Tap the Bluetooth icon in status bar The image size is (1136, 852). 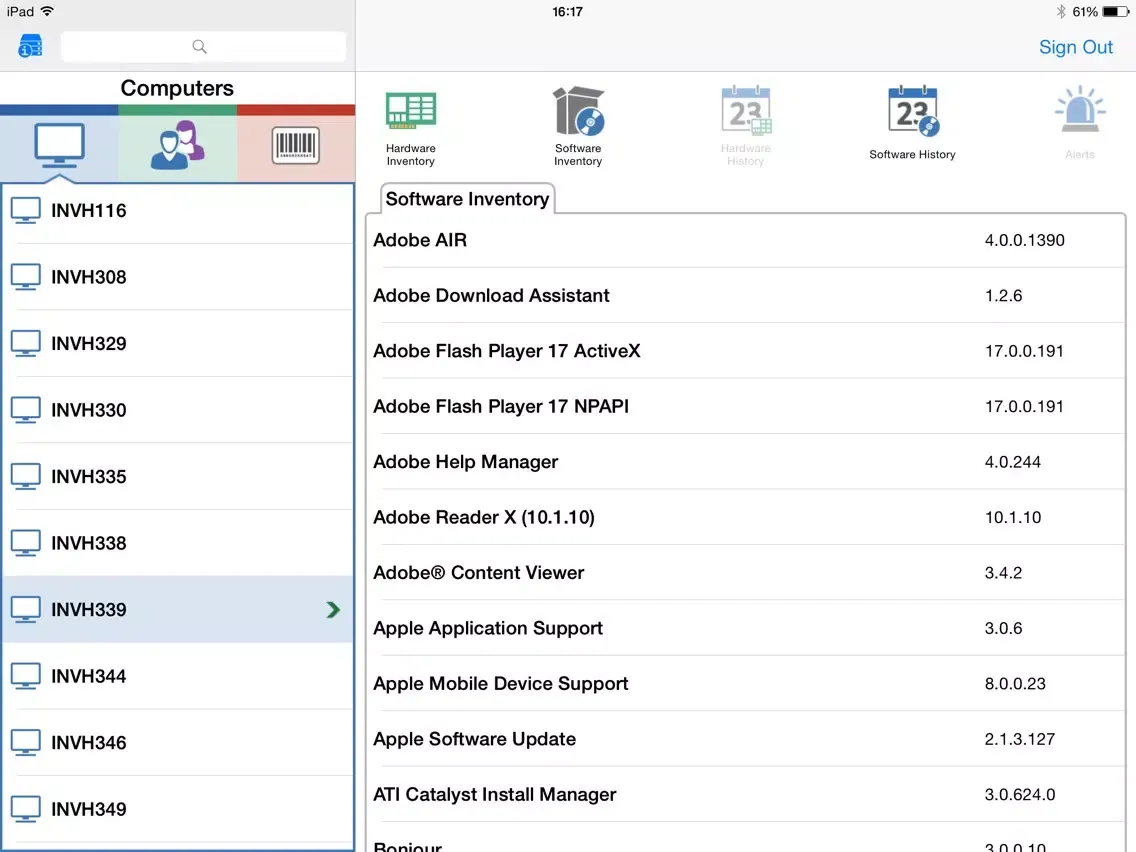point(1061,12)
